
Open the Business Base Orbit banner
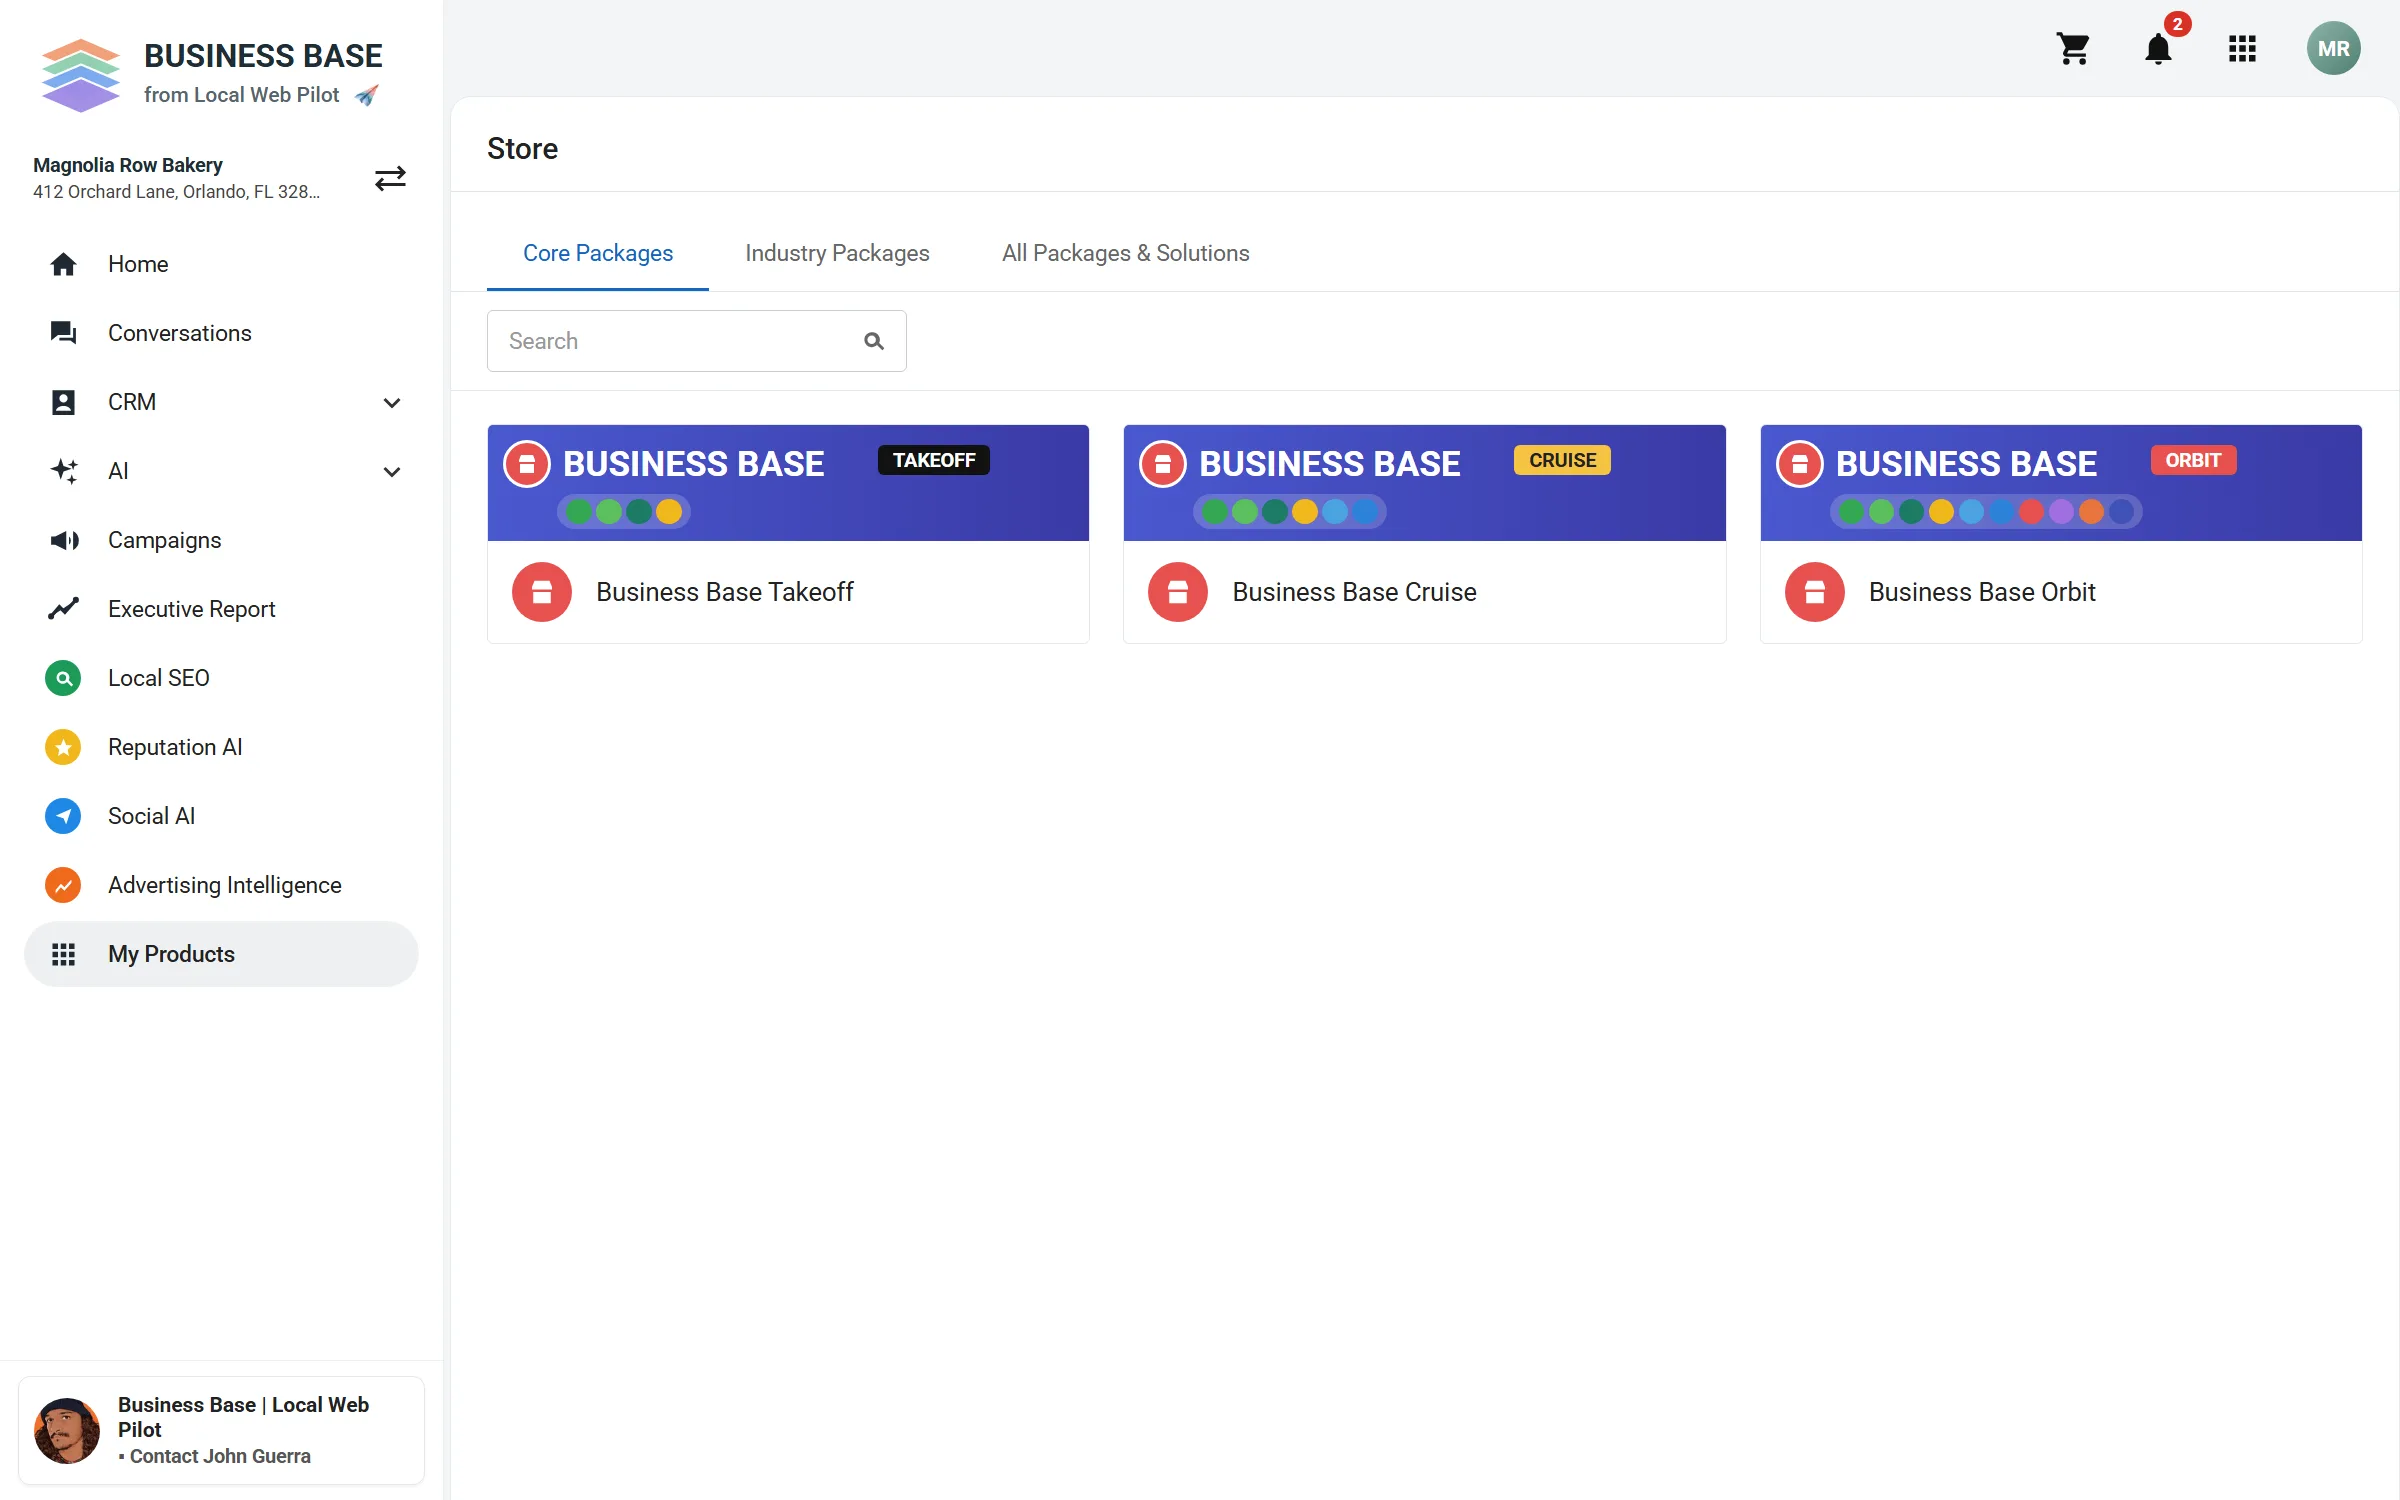2061,483
